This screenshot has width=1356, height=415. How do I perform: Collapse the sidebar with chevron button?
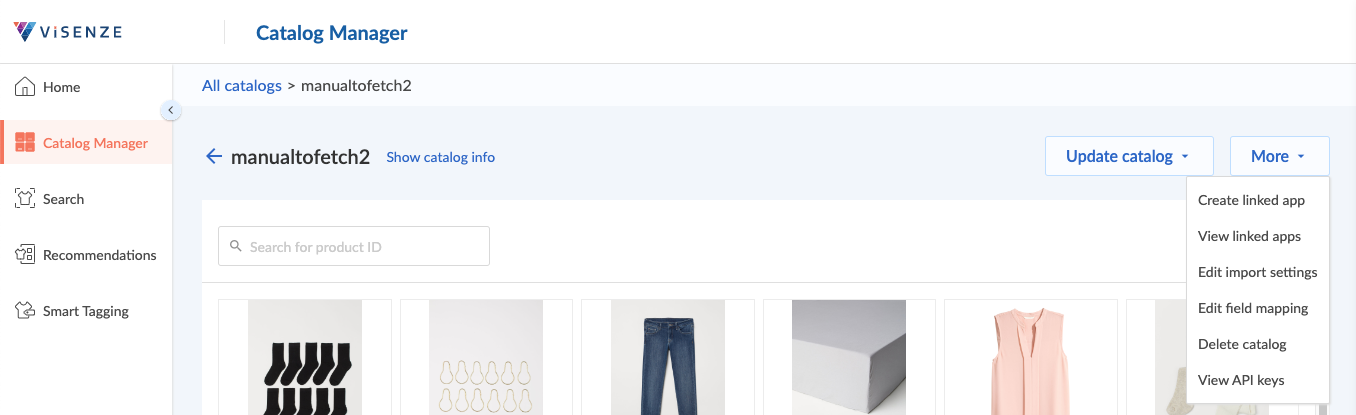coord(171,110)
